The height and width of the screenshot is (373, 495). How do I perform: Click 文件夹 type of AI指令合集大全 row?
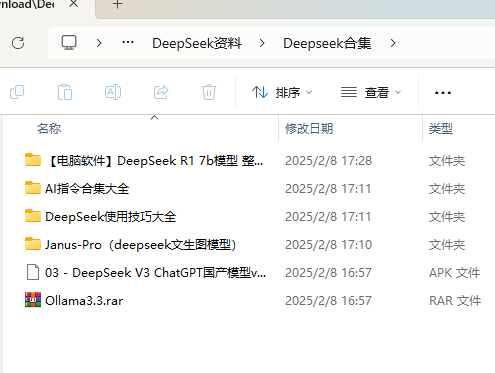(447, 189)
